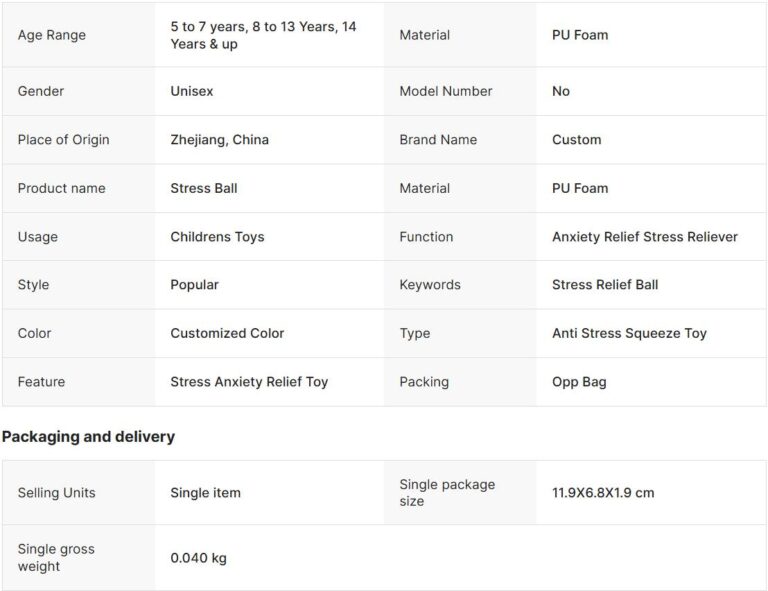Image resolution: width=768 pixels, height=591 pixels.
Task: Select the "Custom" brand name value
Action: point(577,140)
